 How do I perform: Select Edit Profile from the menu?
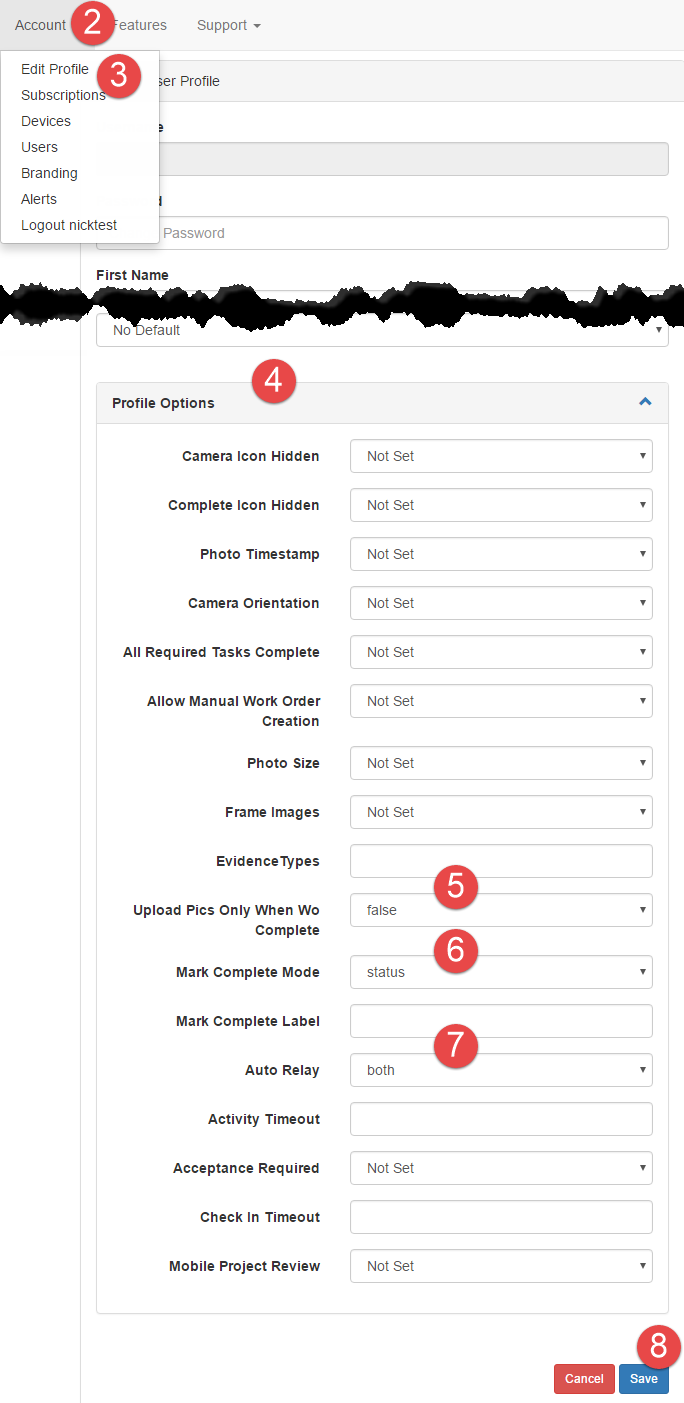point(55,69)
